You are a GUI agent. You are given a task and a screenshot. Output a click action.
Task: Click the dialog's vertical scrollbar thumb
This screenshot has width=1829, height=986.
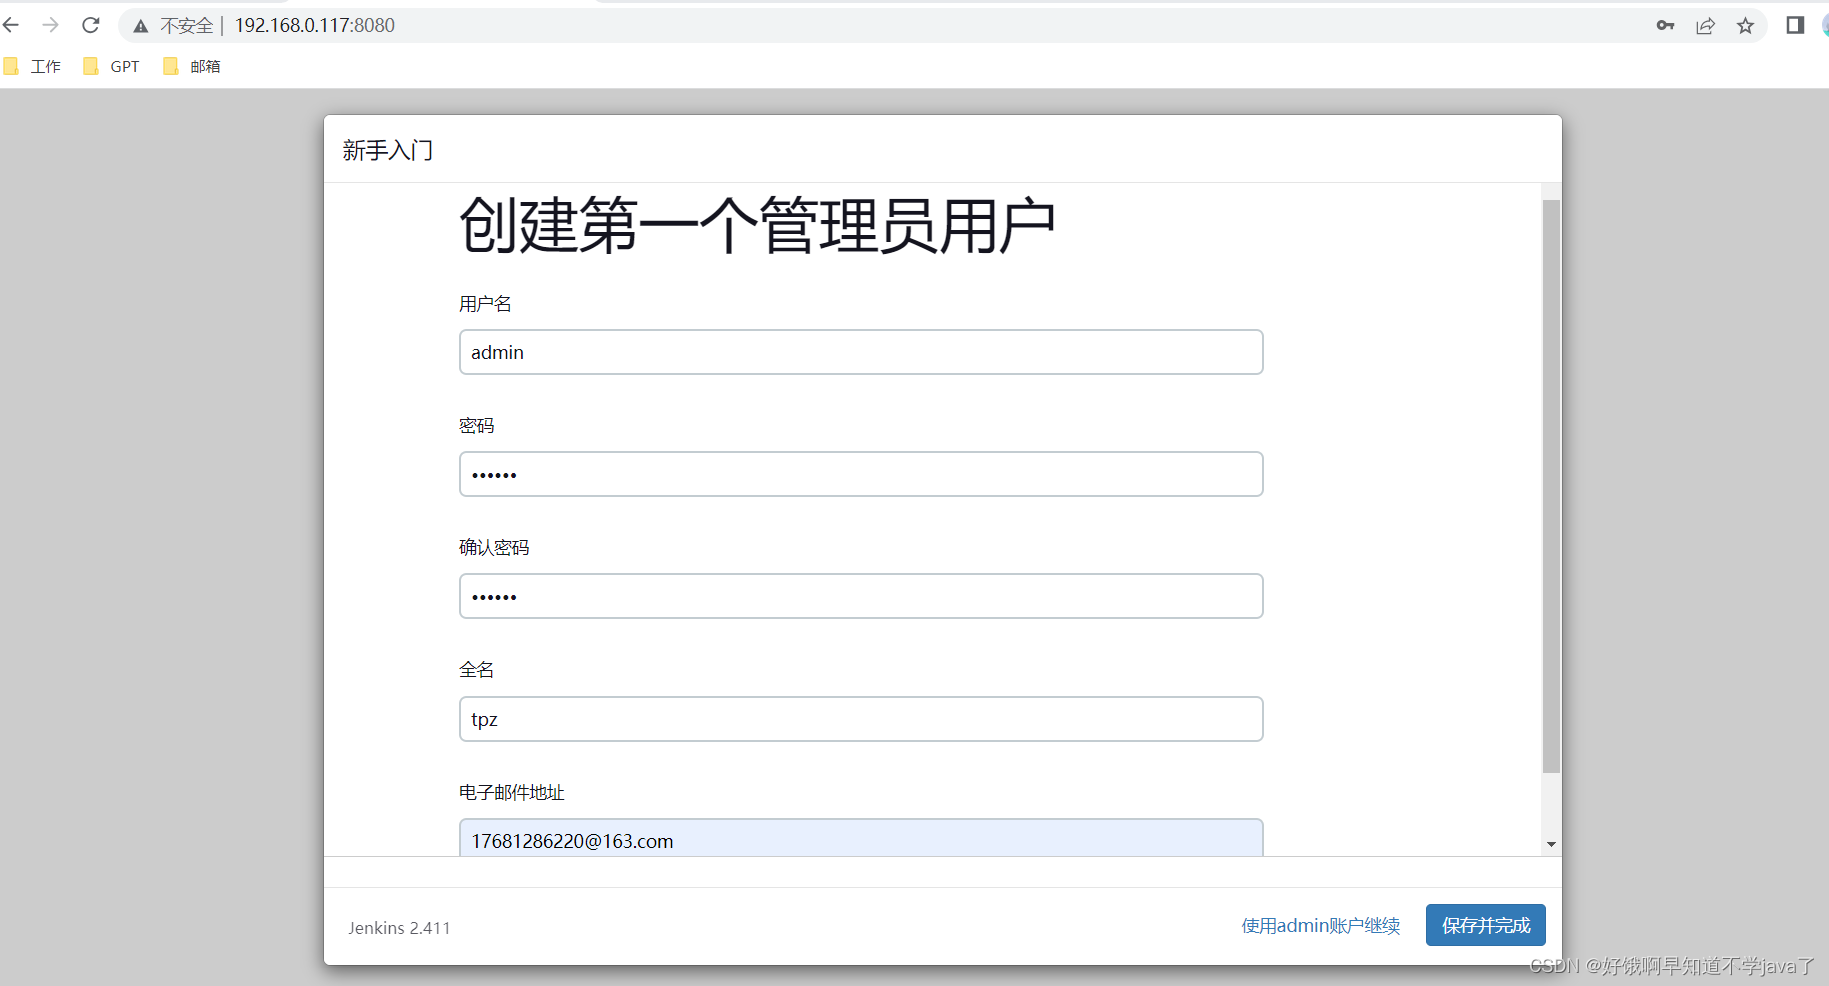click(1551, 486)
